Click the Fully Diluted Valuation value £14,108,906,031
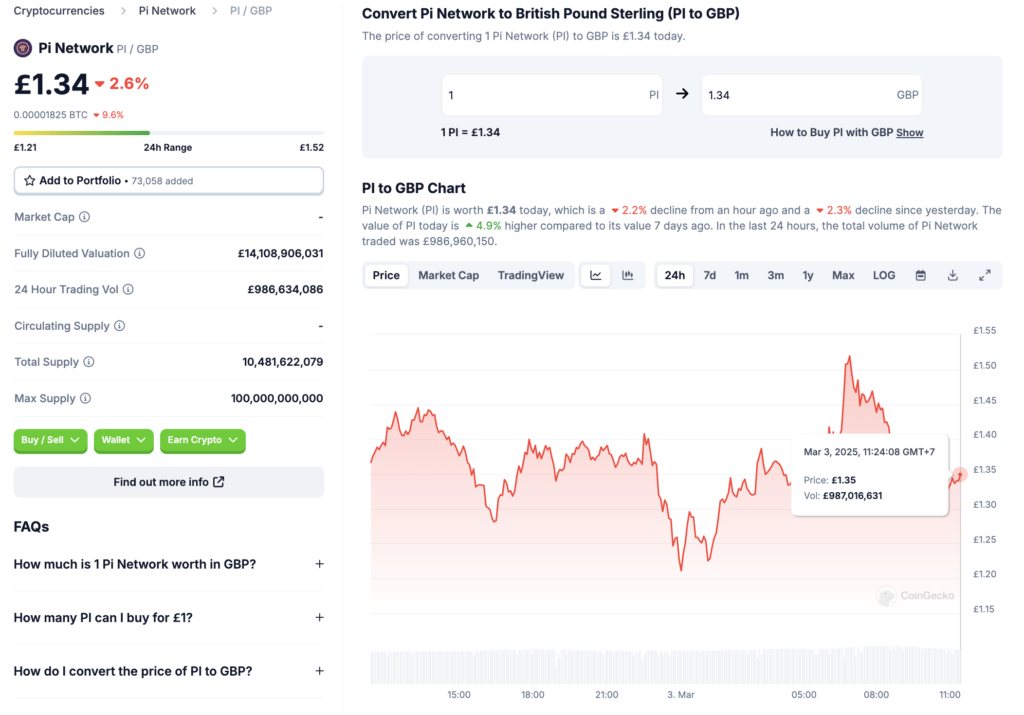 pos(281,253)
